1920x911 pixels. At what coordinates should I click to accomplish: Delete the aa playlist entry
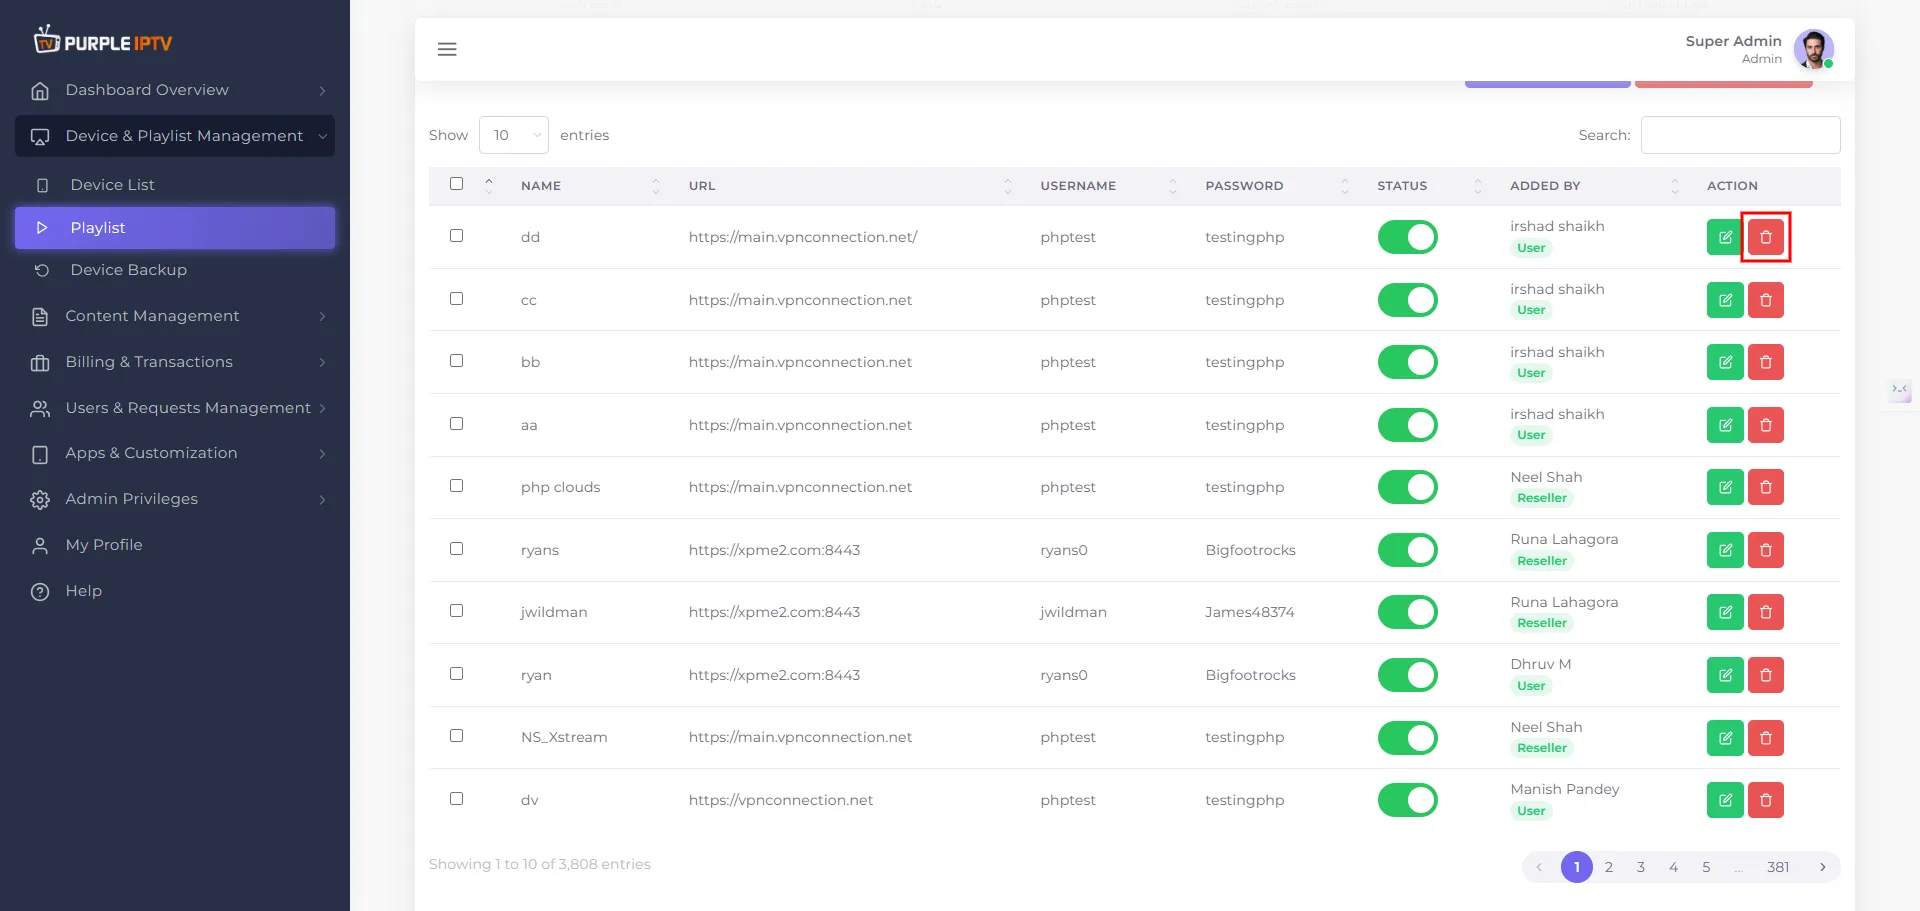point(1765,425)
